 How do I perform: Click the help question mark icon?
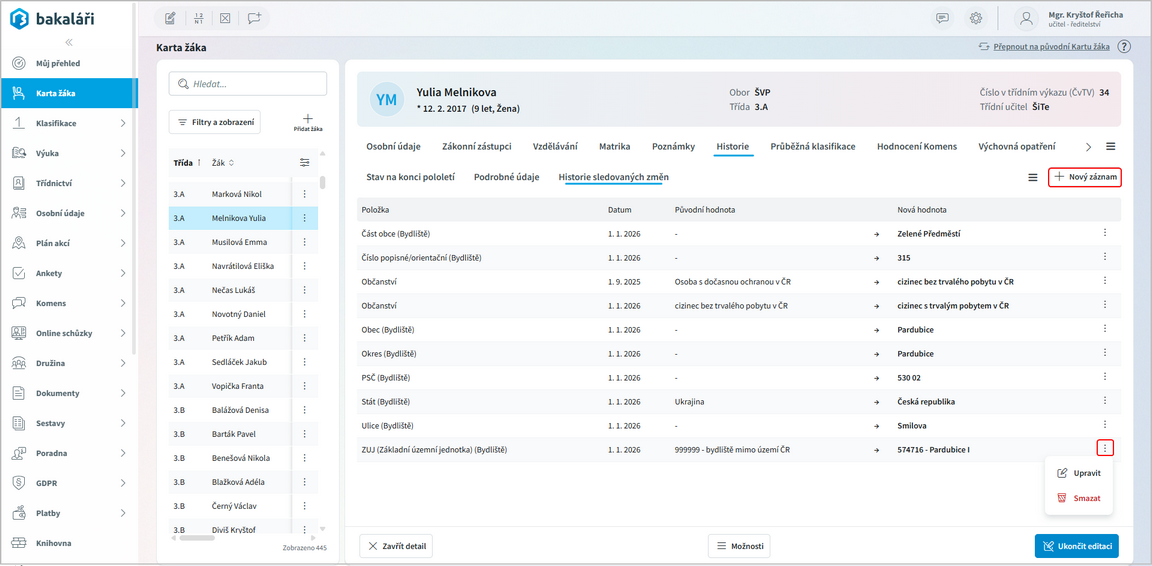pyautogui.click(x=1124, y=47)
